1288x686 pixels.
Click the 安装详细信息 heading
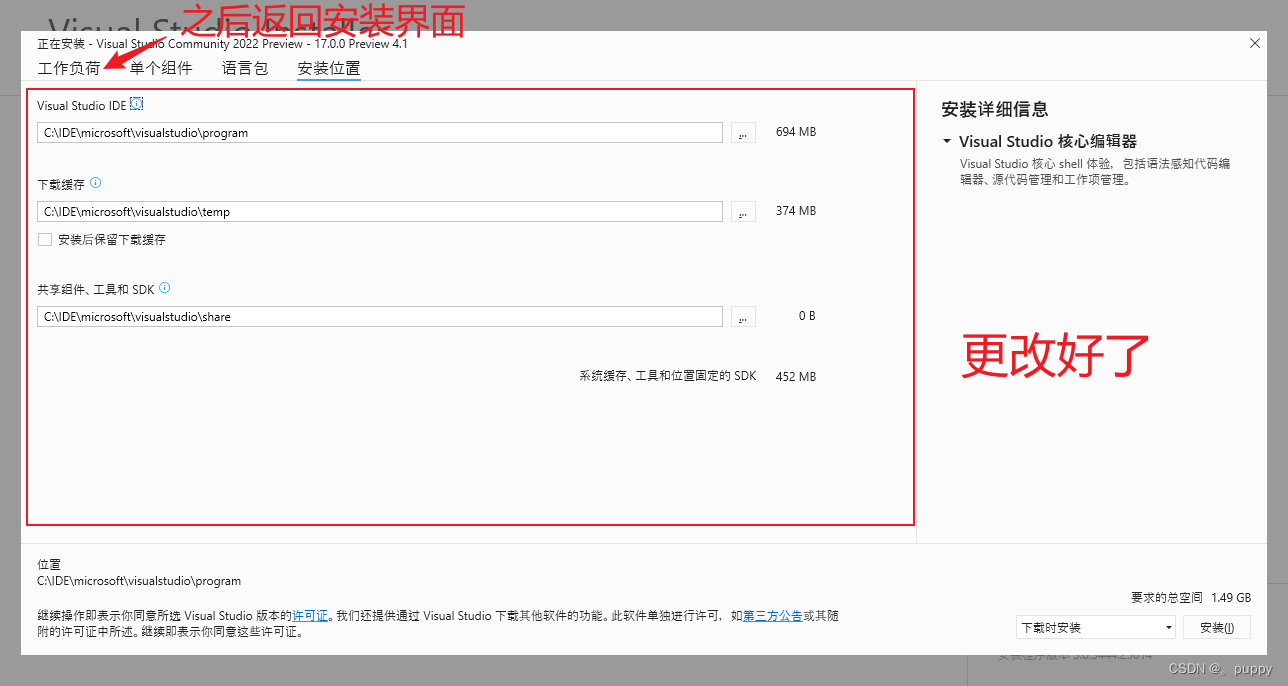[994, 110]
